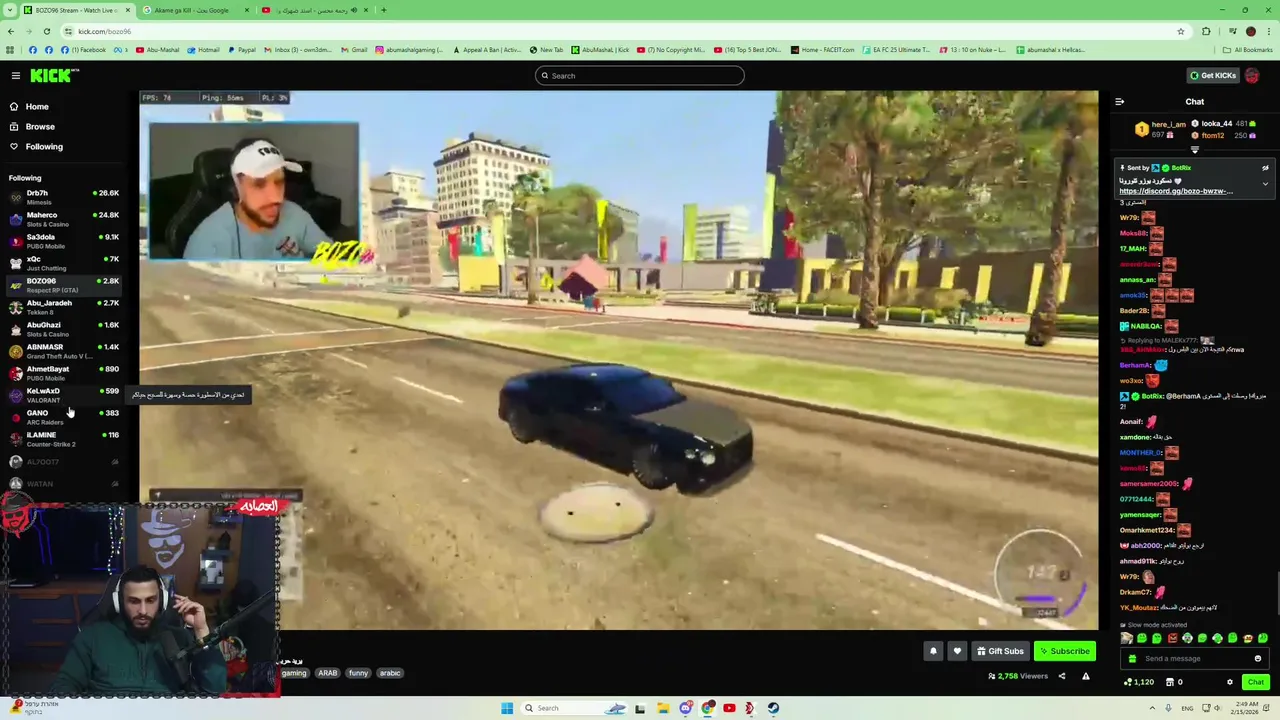Insert first quick emote above chat input

pyautogui.click(x=1127, y=638)
